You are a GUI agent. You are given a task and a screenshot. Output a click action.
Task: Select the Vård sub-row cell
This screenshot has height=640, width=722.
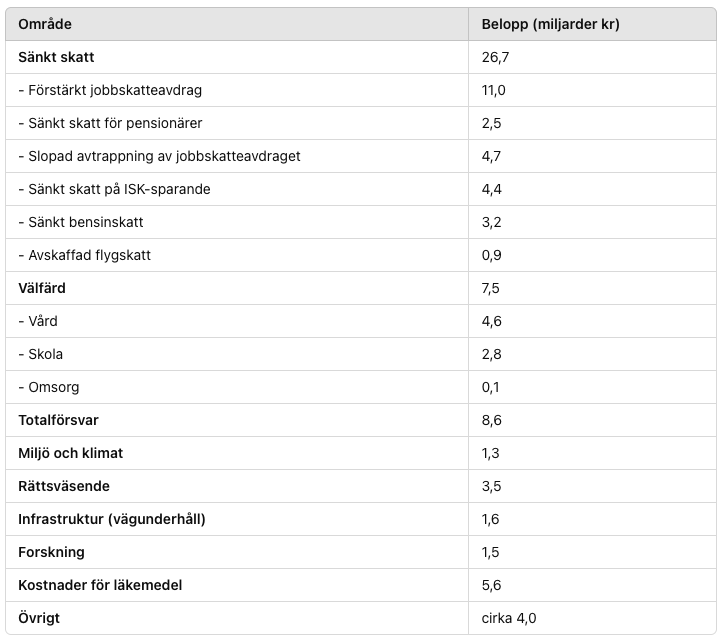tap(38, 321)
